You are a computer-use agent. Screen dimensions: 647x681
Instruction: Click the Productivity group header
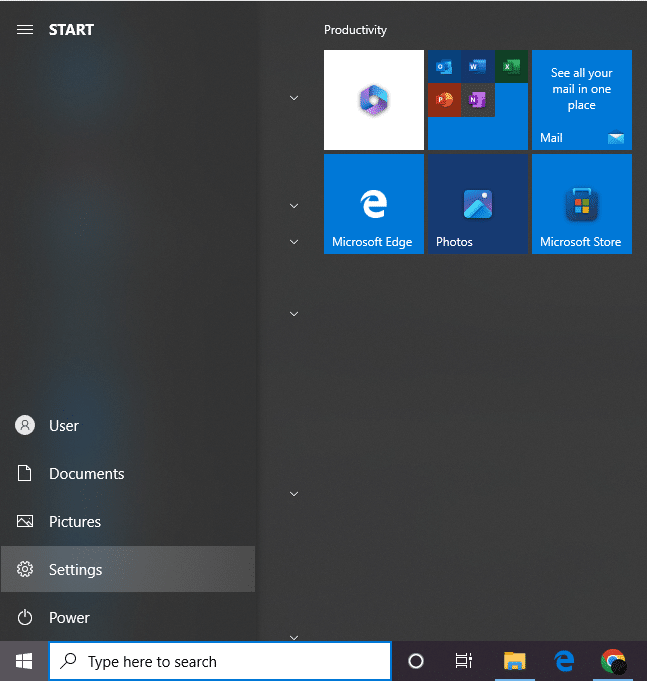(x=355, y=30)
